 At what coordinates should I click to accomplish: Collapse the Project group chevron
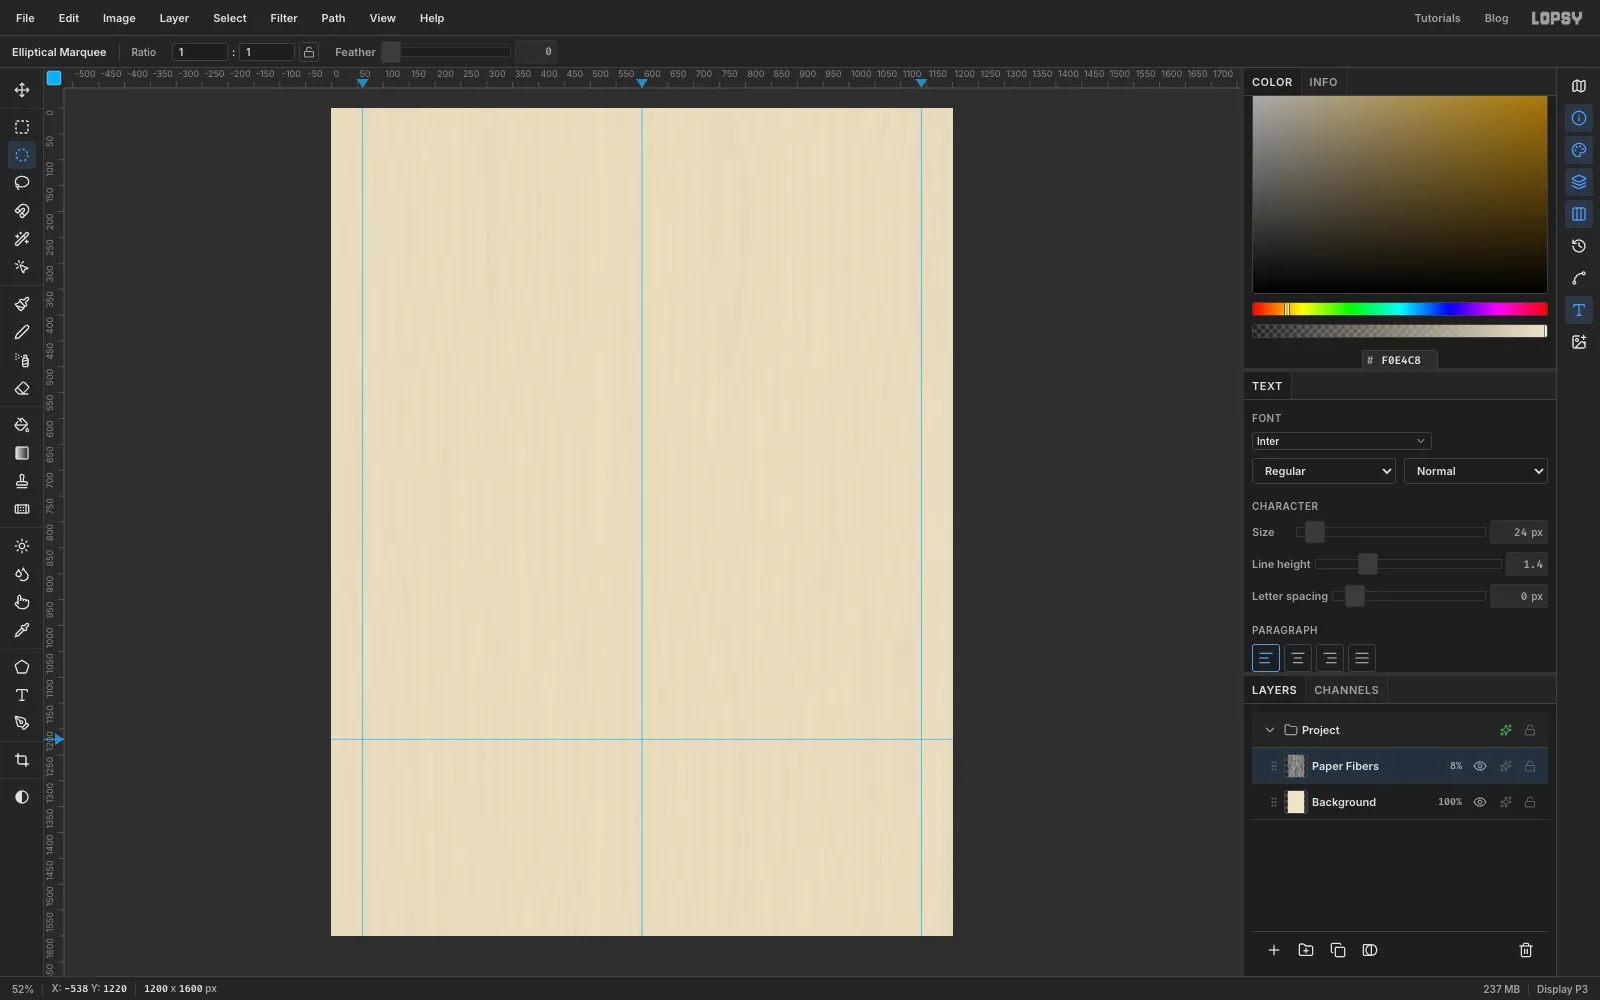click(1270, 730)
